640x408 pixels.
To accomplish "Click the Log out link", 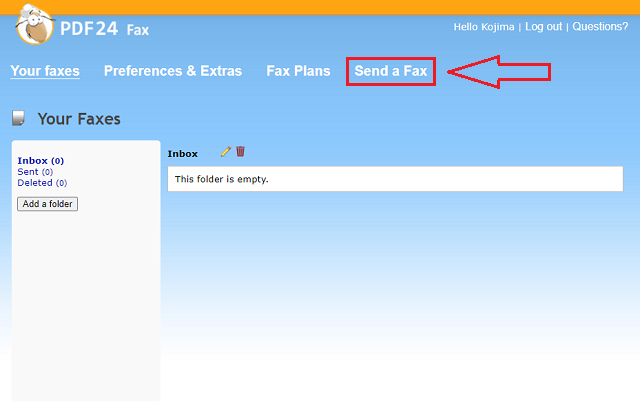I will (543, 27).
